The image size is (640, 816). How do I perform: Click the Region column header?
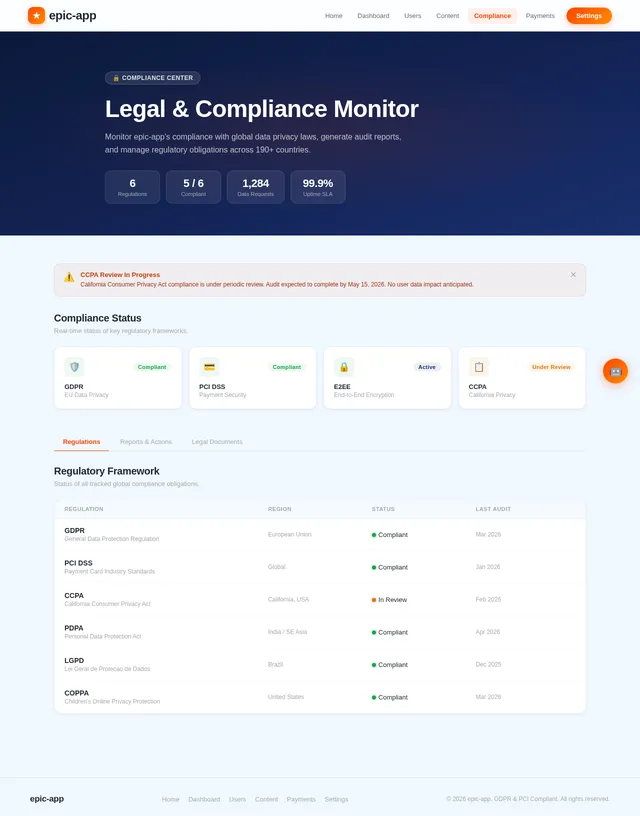pyautogui.click(x=279, y=509)
